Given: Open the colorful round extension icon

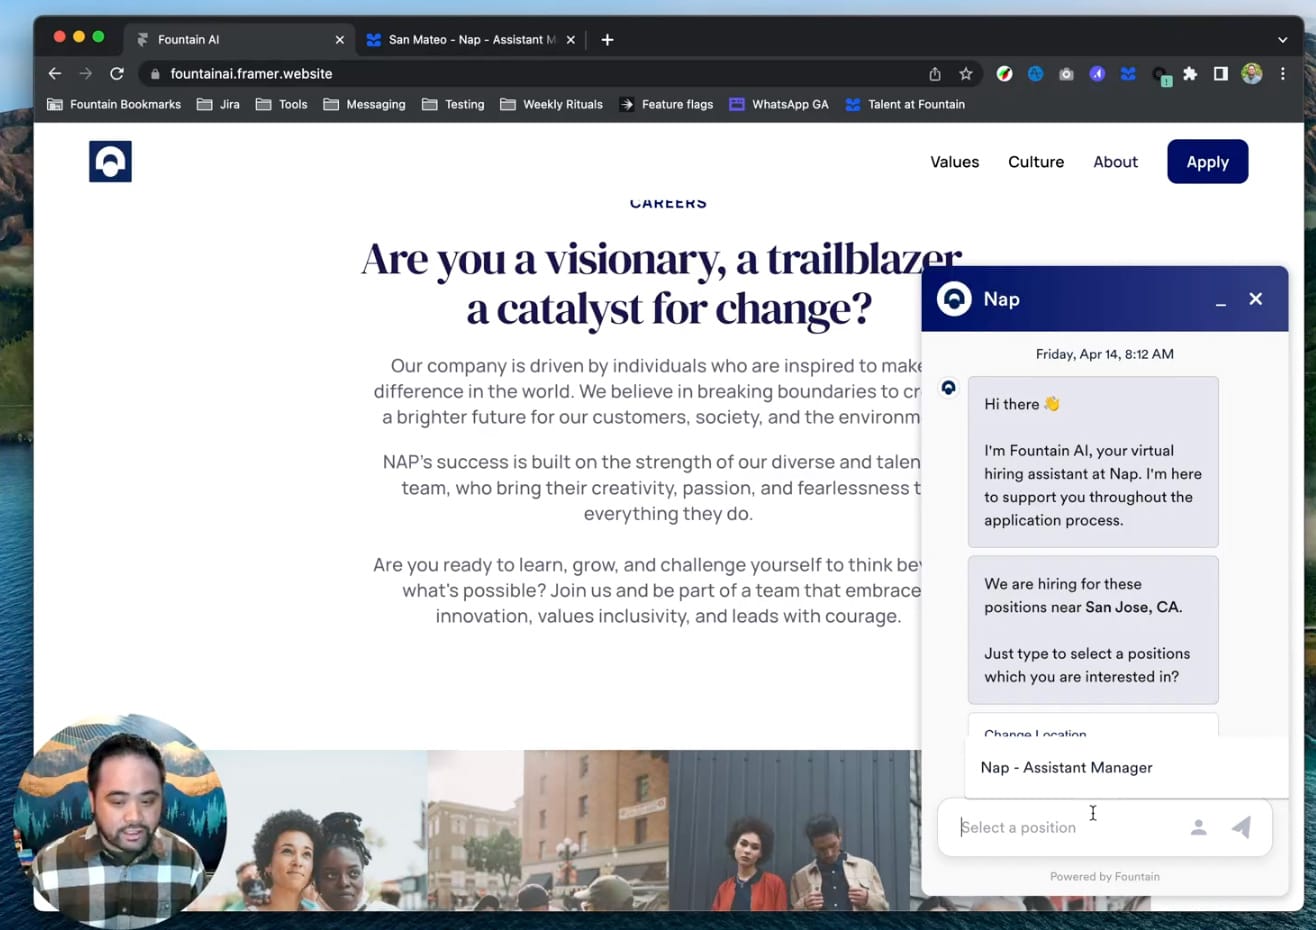Looking at the screenshot, I should (x=1005, y=74).
